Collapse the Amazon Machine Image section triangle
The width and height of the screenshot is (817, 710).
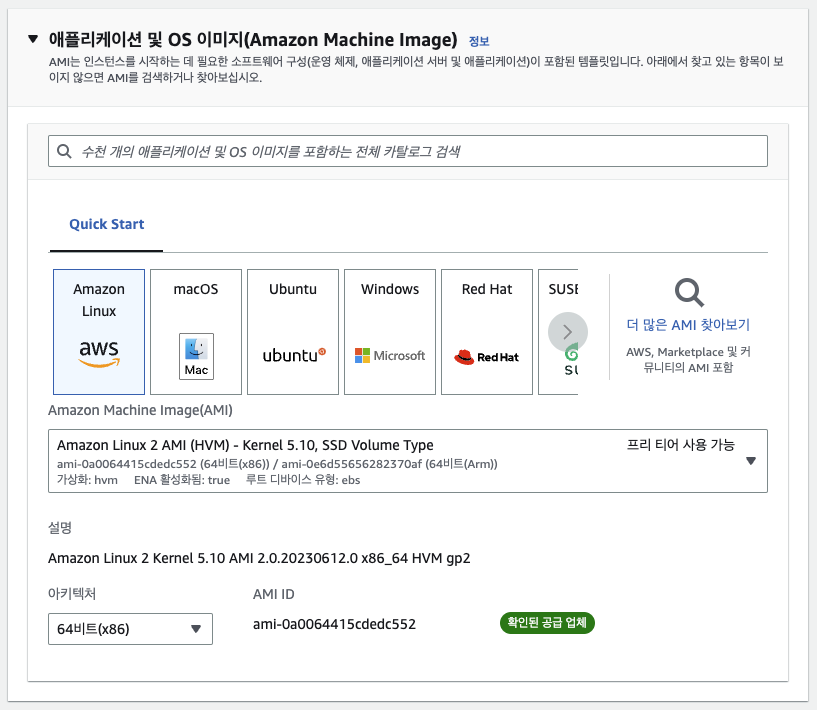[x=33, y=39]
